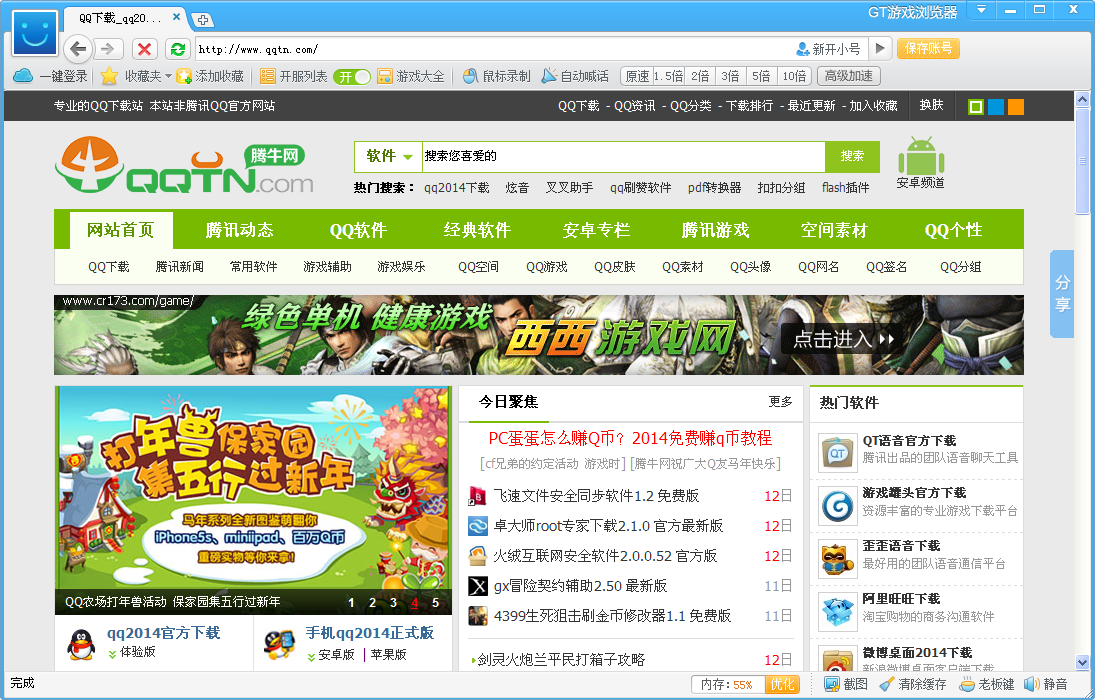This screenshot has height=700, width=1095.
Task: Click the 更多 link in 今日聚焦
Action: point(781,402)
